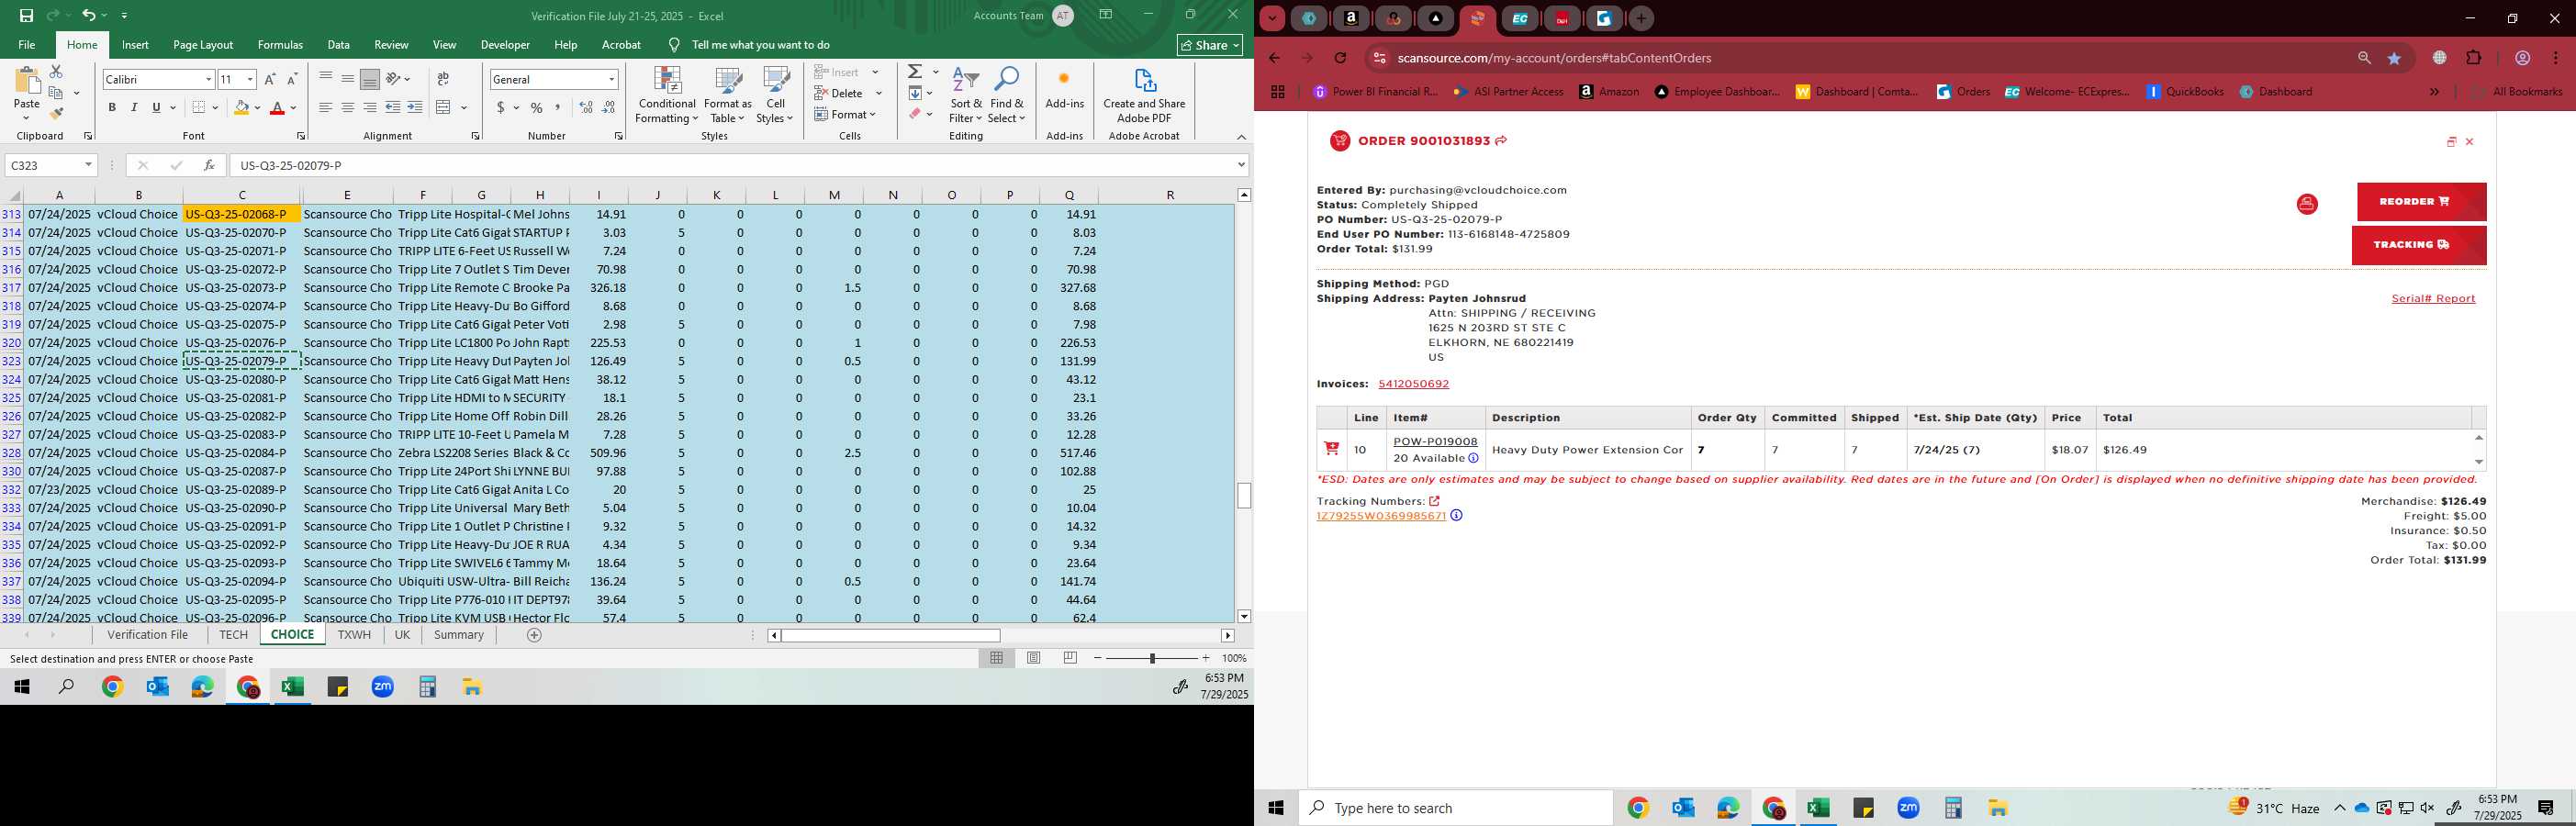Screen dimensions: 2576x826
Task: Toggle Bold formatting in Excel
Action: tap(112, 108)
